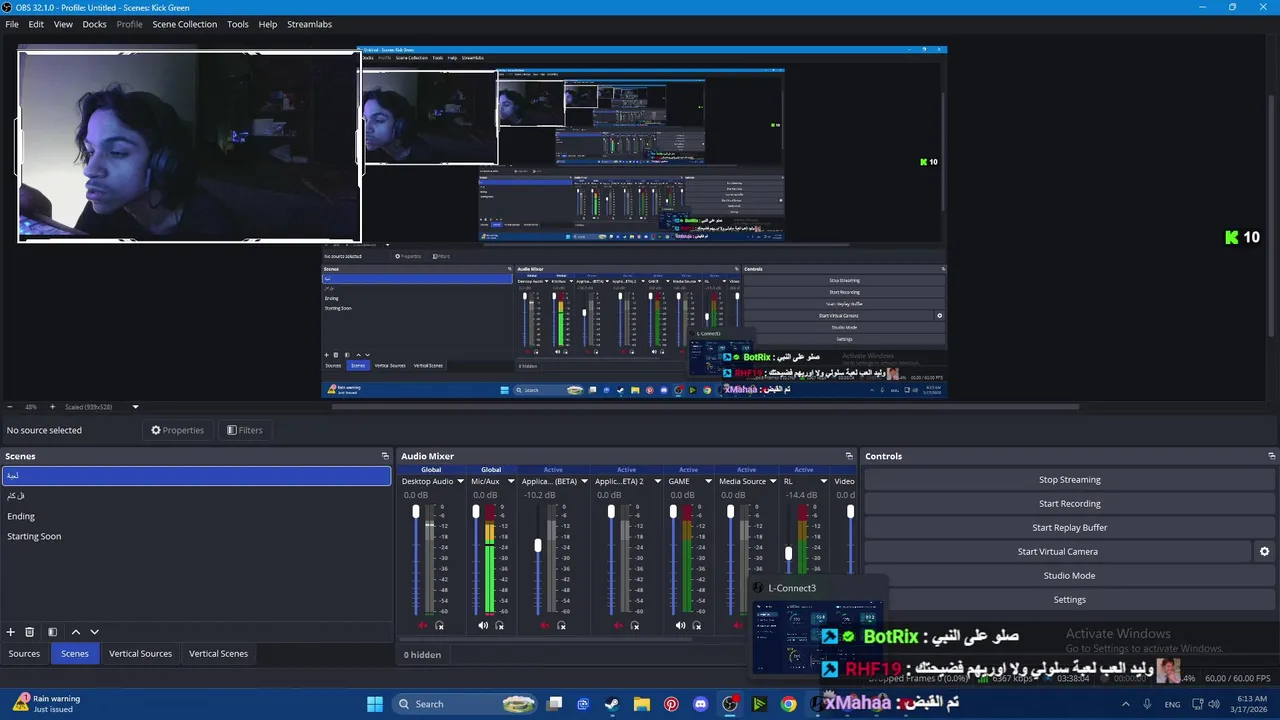
Task: Open GAME channel options dropdown
Action: click(709, 481)
